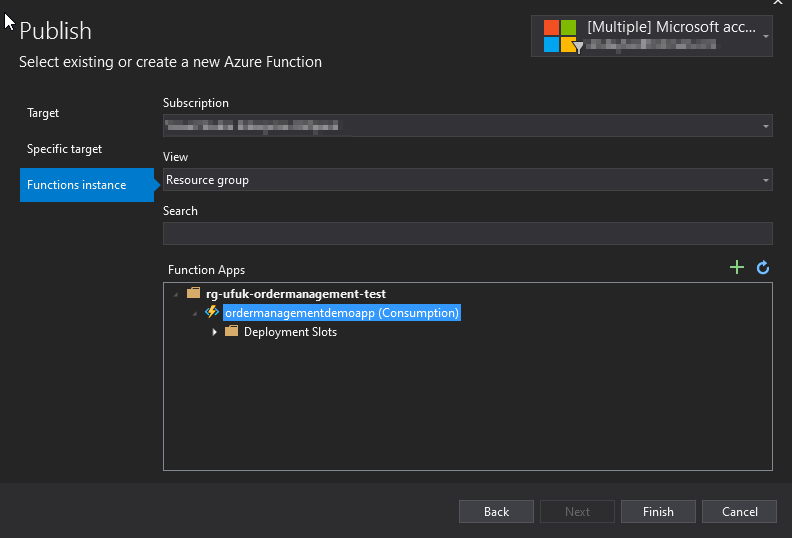Viewport: 792px width, 538px height.
Task: Click the Finish button
Action: tap(658, 512)
